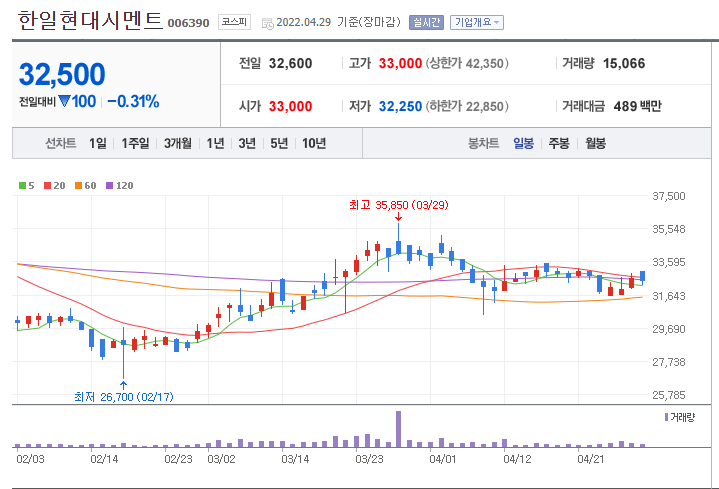Click the 최고 35,850 (03/29) marker
Screen dimensions: 719x489
click(x=398, y=205)
